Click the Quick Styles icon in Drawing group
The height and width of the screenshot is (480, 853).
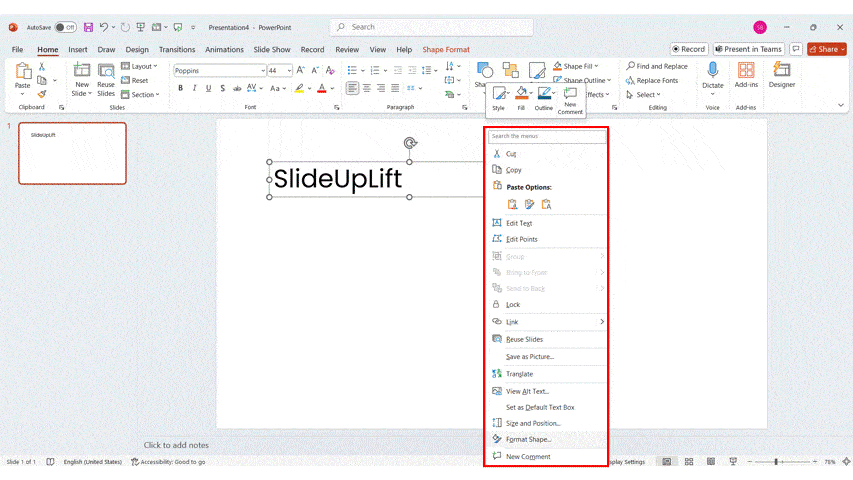[537, 70]
